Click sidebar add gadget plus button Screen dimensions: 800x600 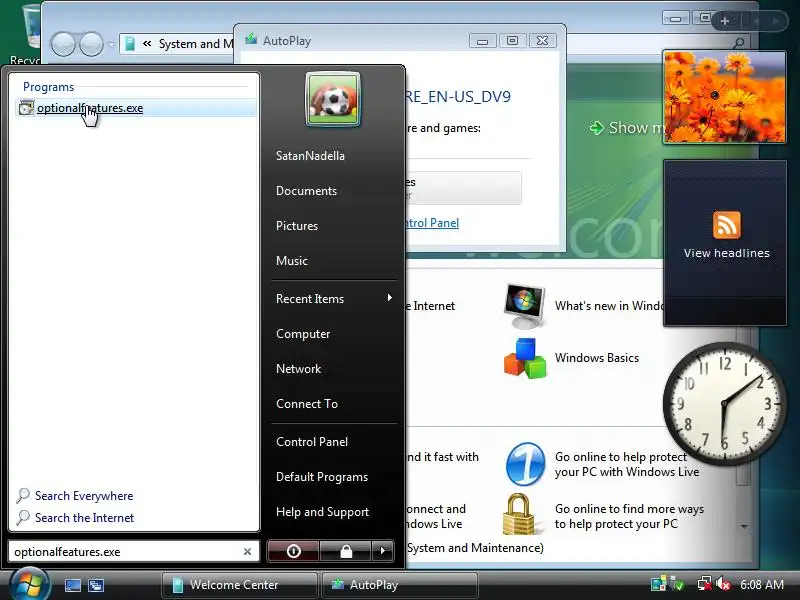coord(724,21)
